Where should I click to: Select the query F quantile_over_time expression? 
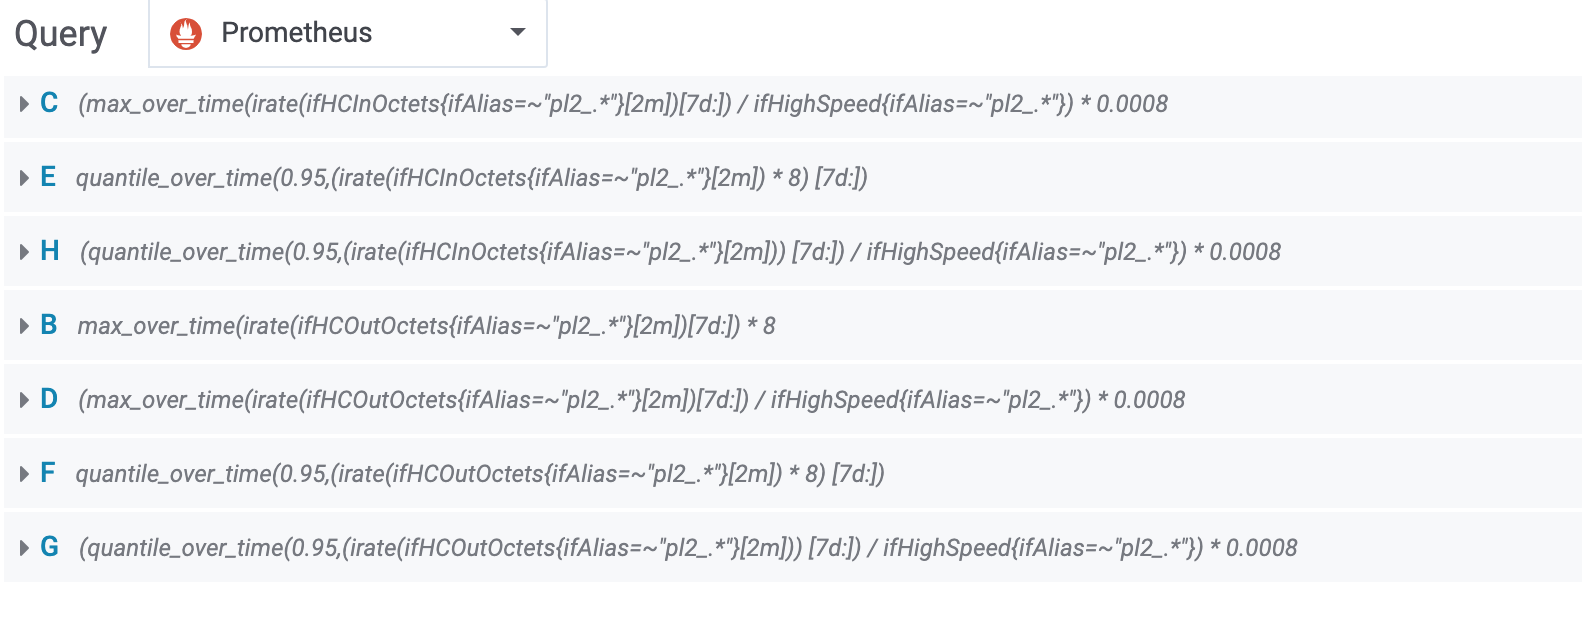tap(480, 474)
